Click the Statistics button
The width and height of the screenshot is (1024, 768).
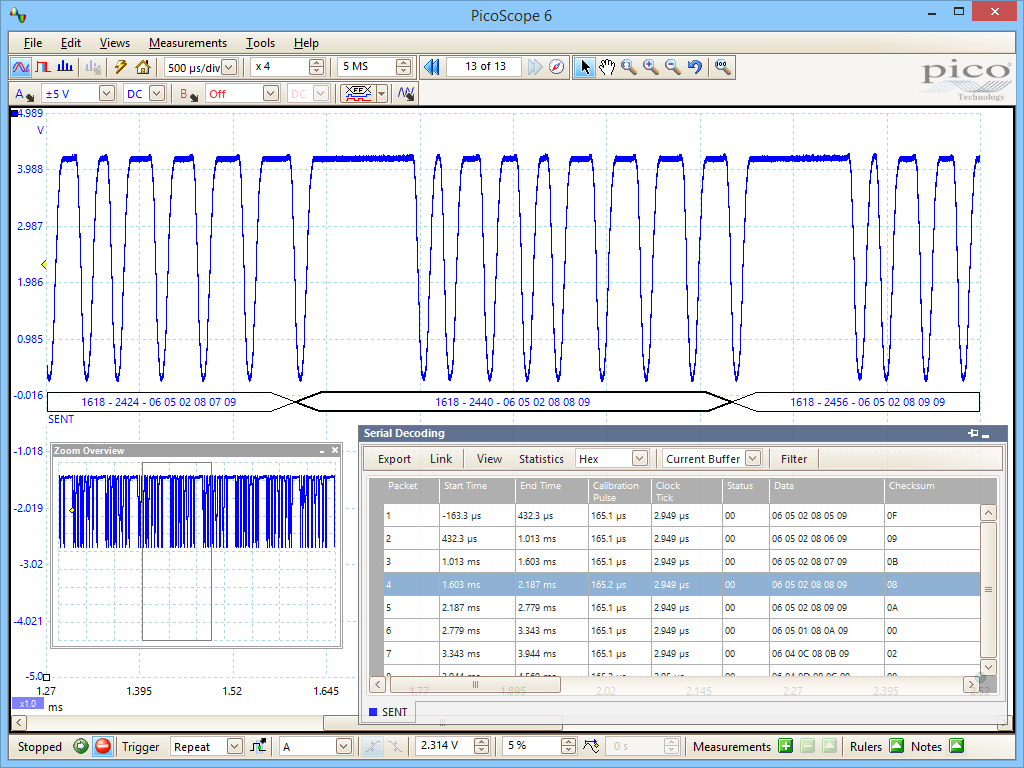tap(541, 459)
